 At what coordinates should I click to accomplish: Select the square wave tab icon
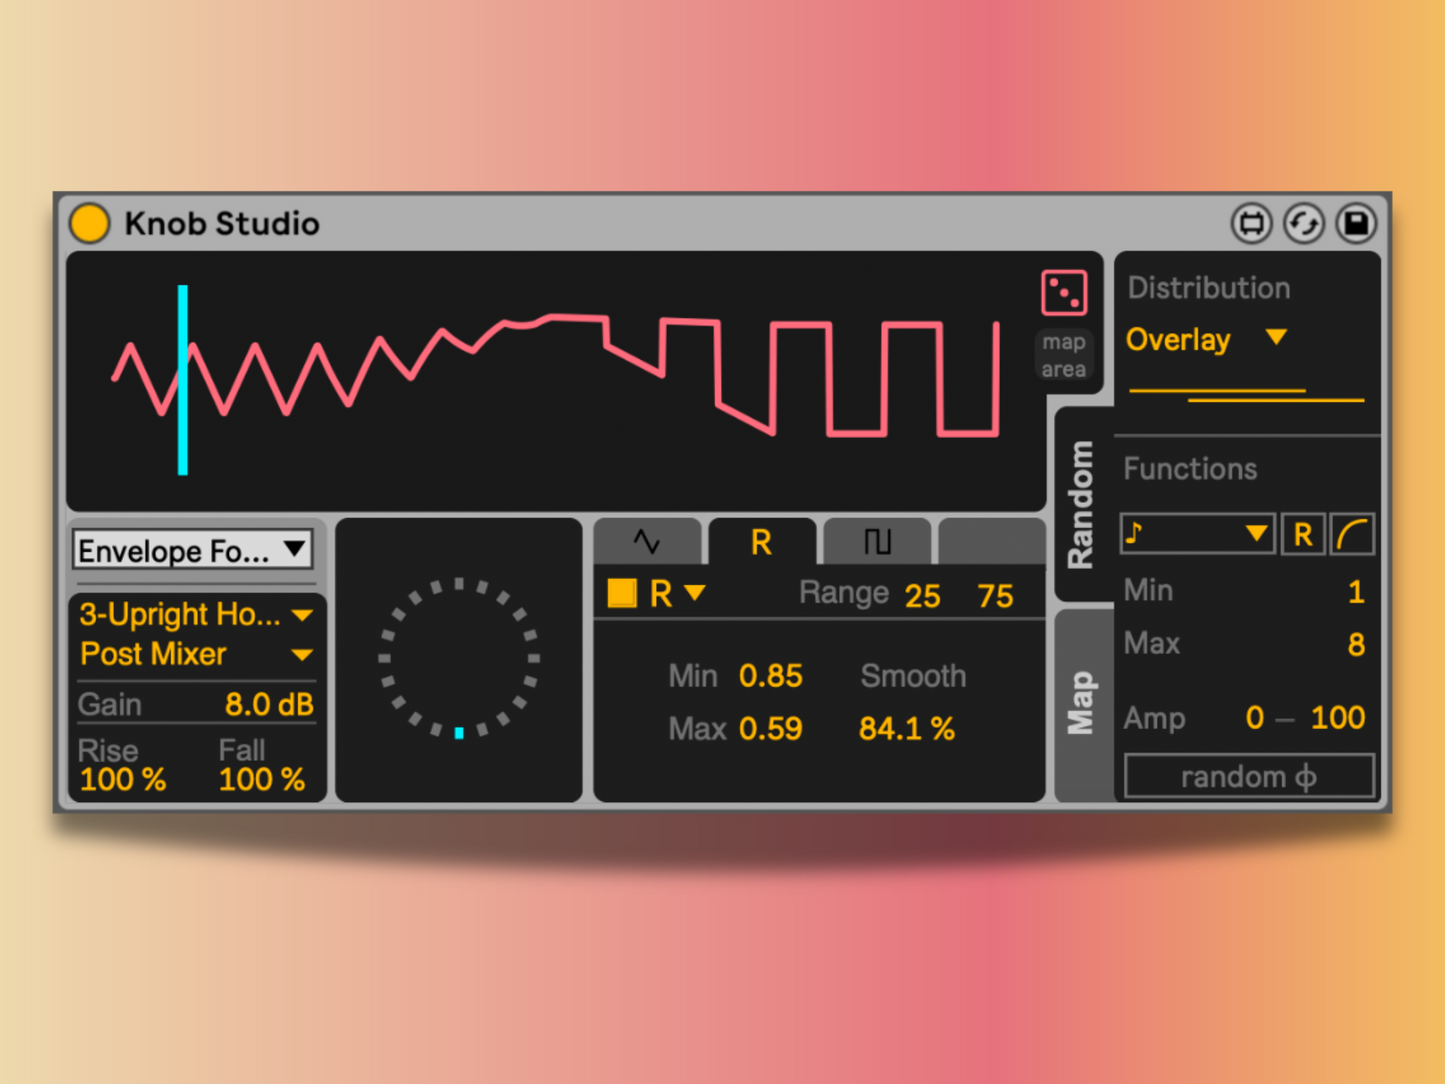[x=876, y=541]
